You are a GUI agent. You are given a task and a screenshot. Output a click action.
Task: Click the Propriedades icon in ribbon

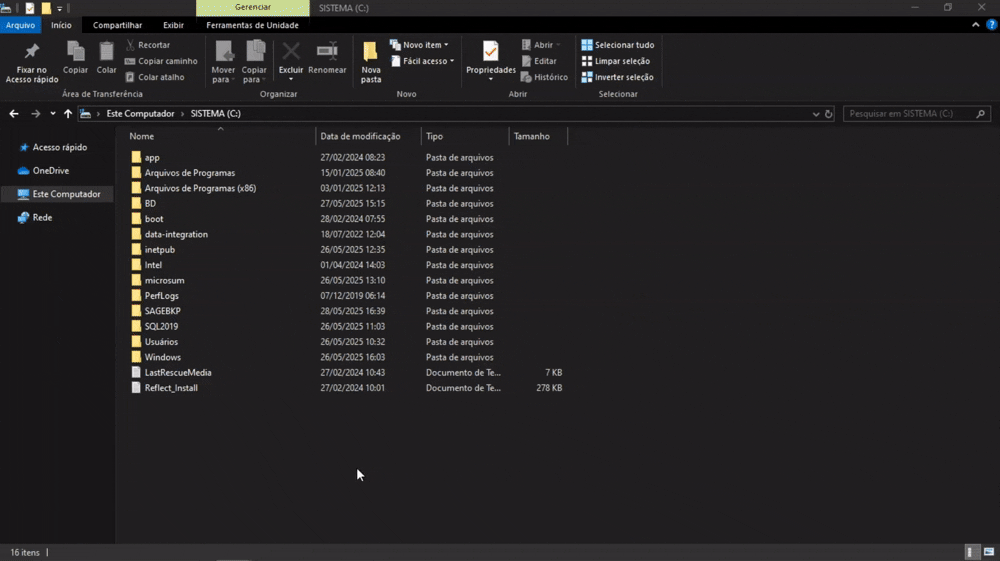pyautogui.click(x=490, y=52)
